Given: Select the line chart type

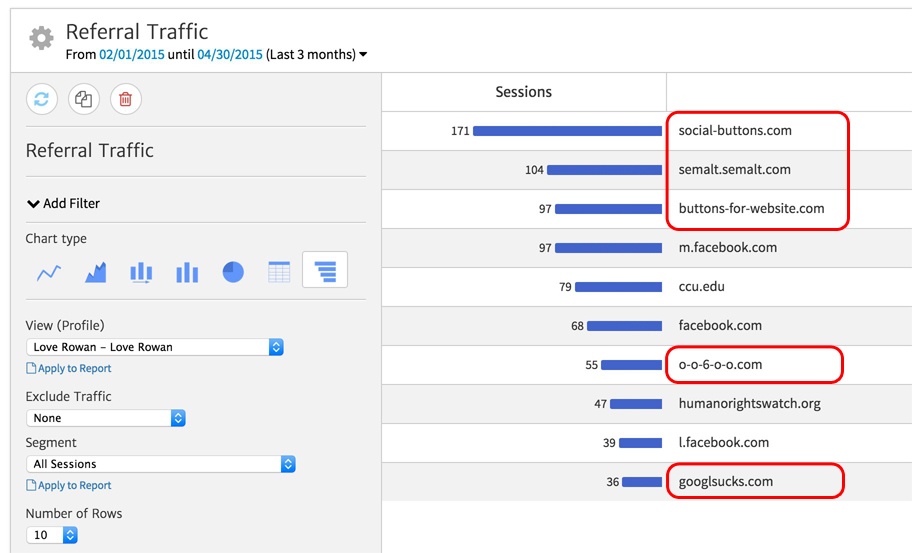Looking at the screenshot, I should pos(49,272).
